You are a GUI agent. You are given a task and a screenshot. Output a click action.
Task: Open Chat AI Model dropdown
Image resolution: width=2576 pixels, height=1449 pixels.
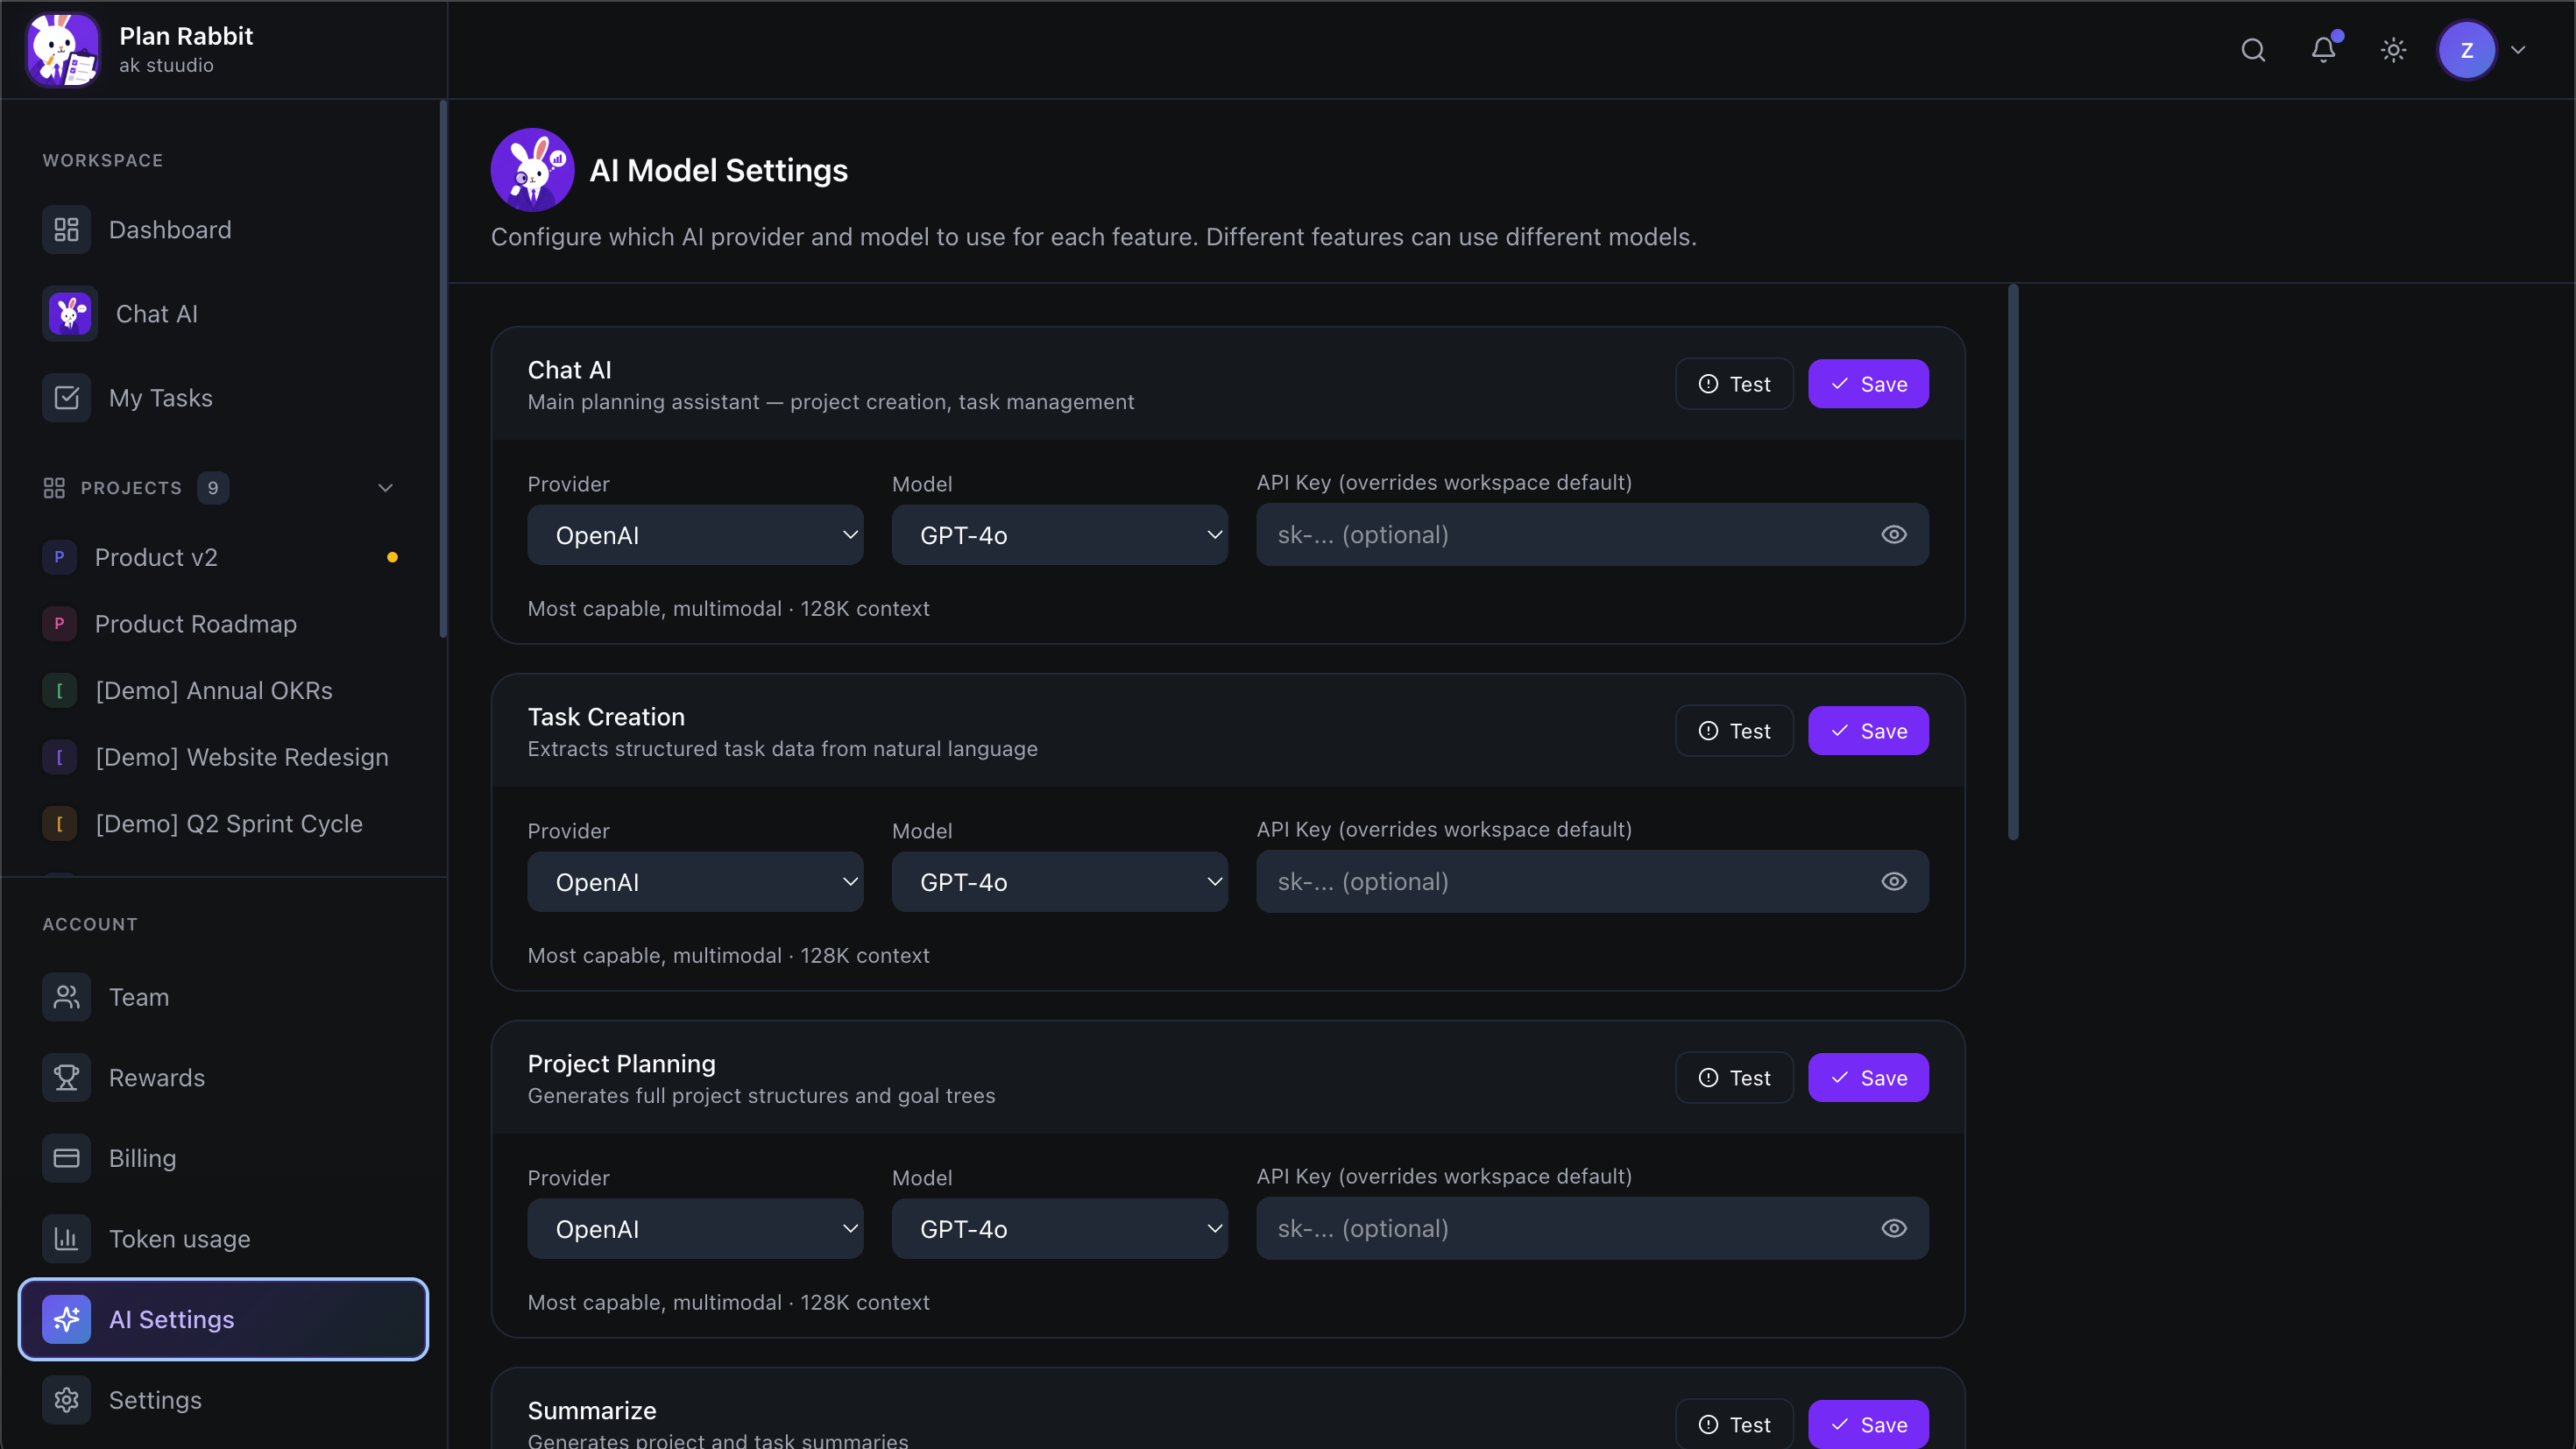click(x=1059, y=535)
